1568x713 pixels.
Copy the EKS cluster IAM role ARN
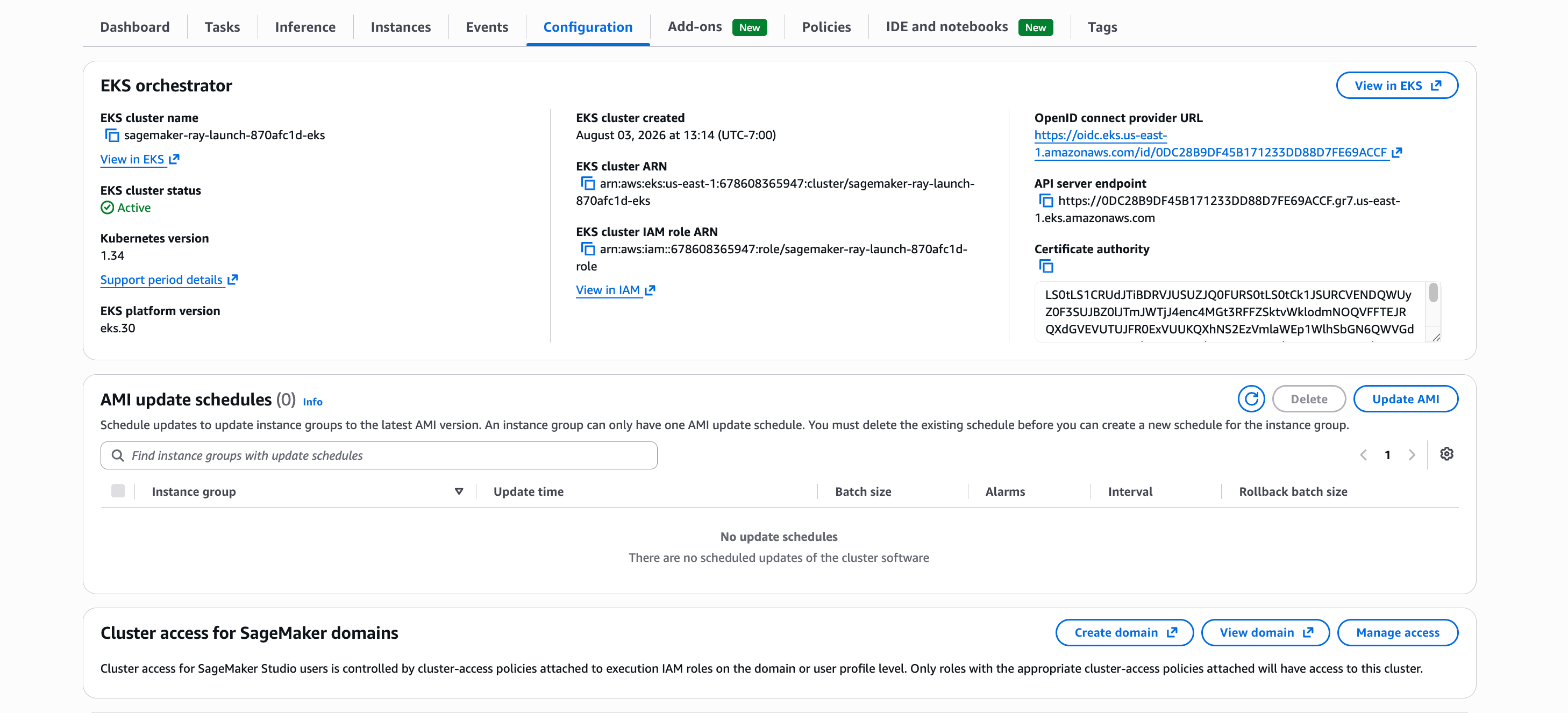[588, 249]
